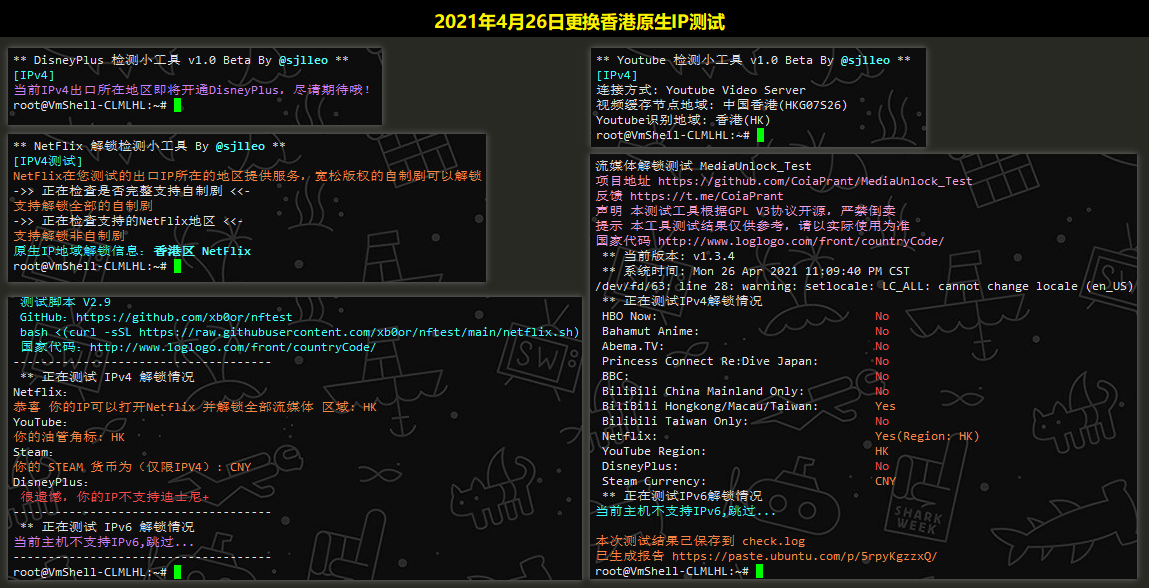Click the 流媒体解锁测试 MediaUnlock_Test heading

(x=703, y=166)
